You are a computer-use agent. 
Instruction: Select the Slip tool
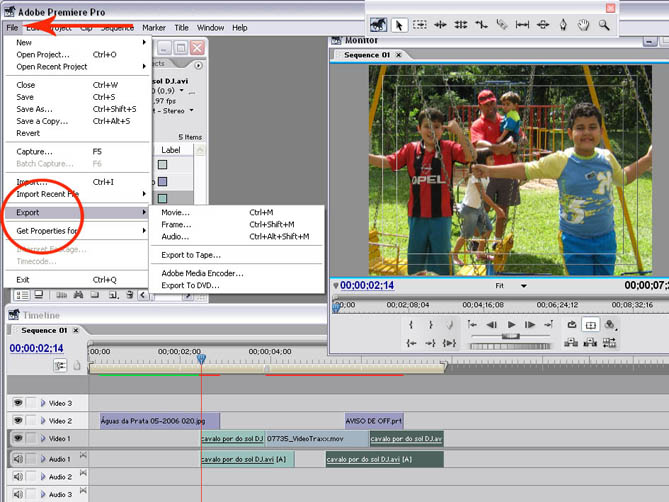click(x=521, y=24)
